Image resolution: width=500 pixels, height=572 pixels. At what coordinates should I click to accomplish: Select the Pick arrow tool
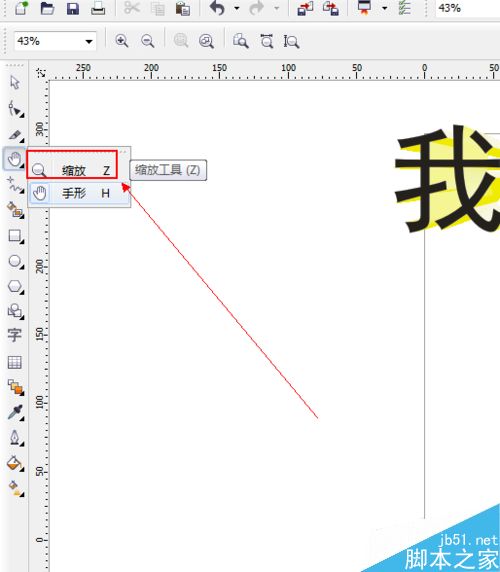pyautogui.click(x=15, y=82)
